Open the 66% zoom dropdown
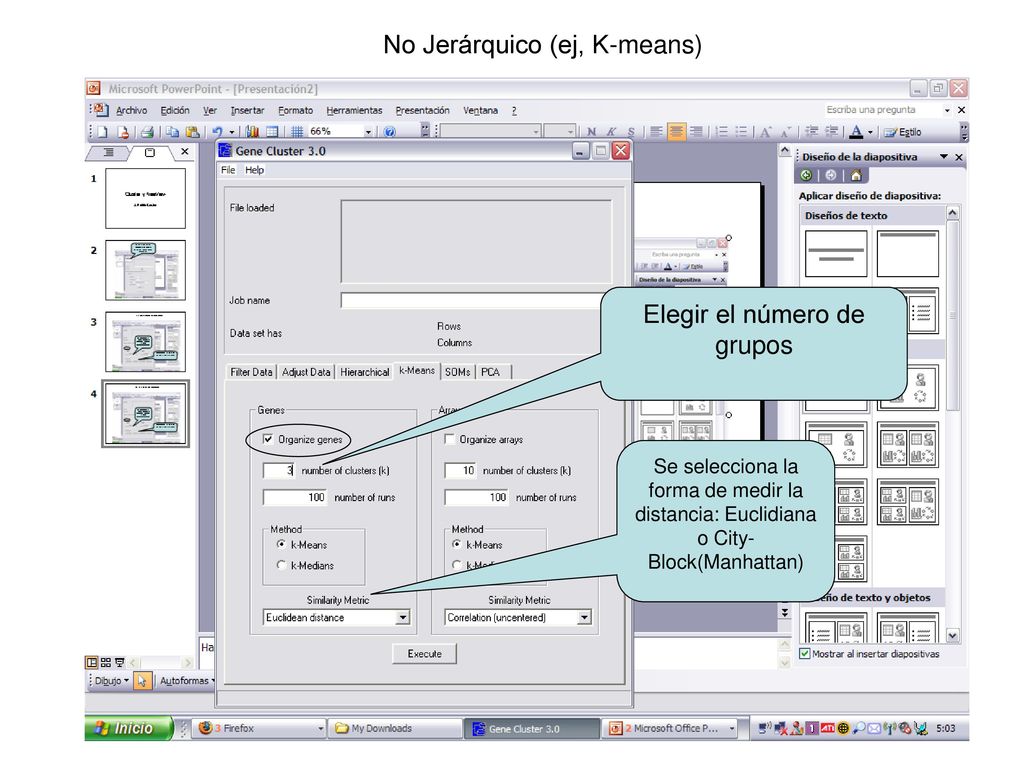 368,132
